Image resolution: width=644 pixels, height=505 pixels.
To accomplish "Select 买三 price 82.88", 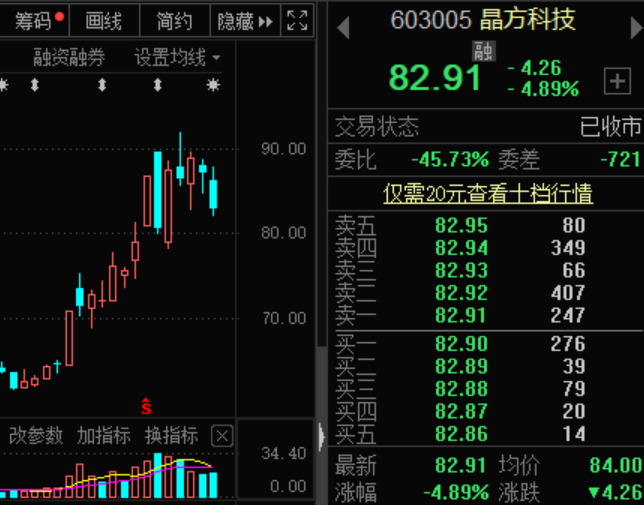I will pyautogui.click(x=462, y=389).
